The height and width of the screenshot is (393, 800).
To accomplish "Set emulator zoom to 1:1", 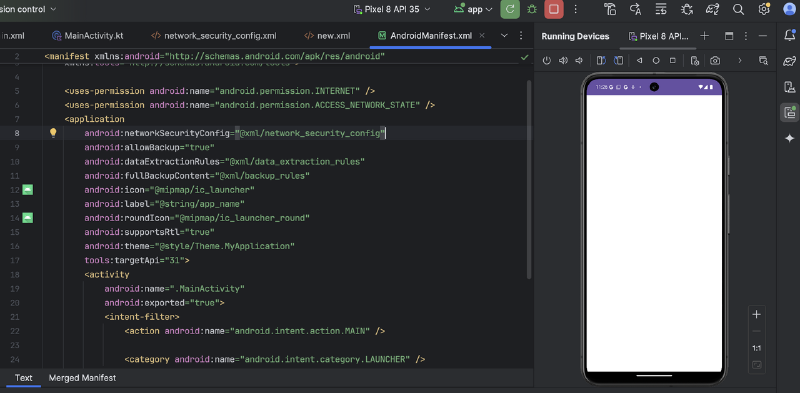I will (757, 349).
